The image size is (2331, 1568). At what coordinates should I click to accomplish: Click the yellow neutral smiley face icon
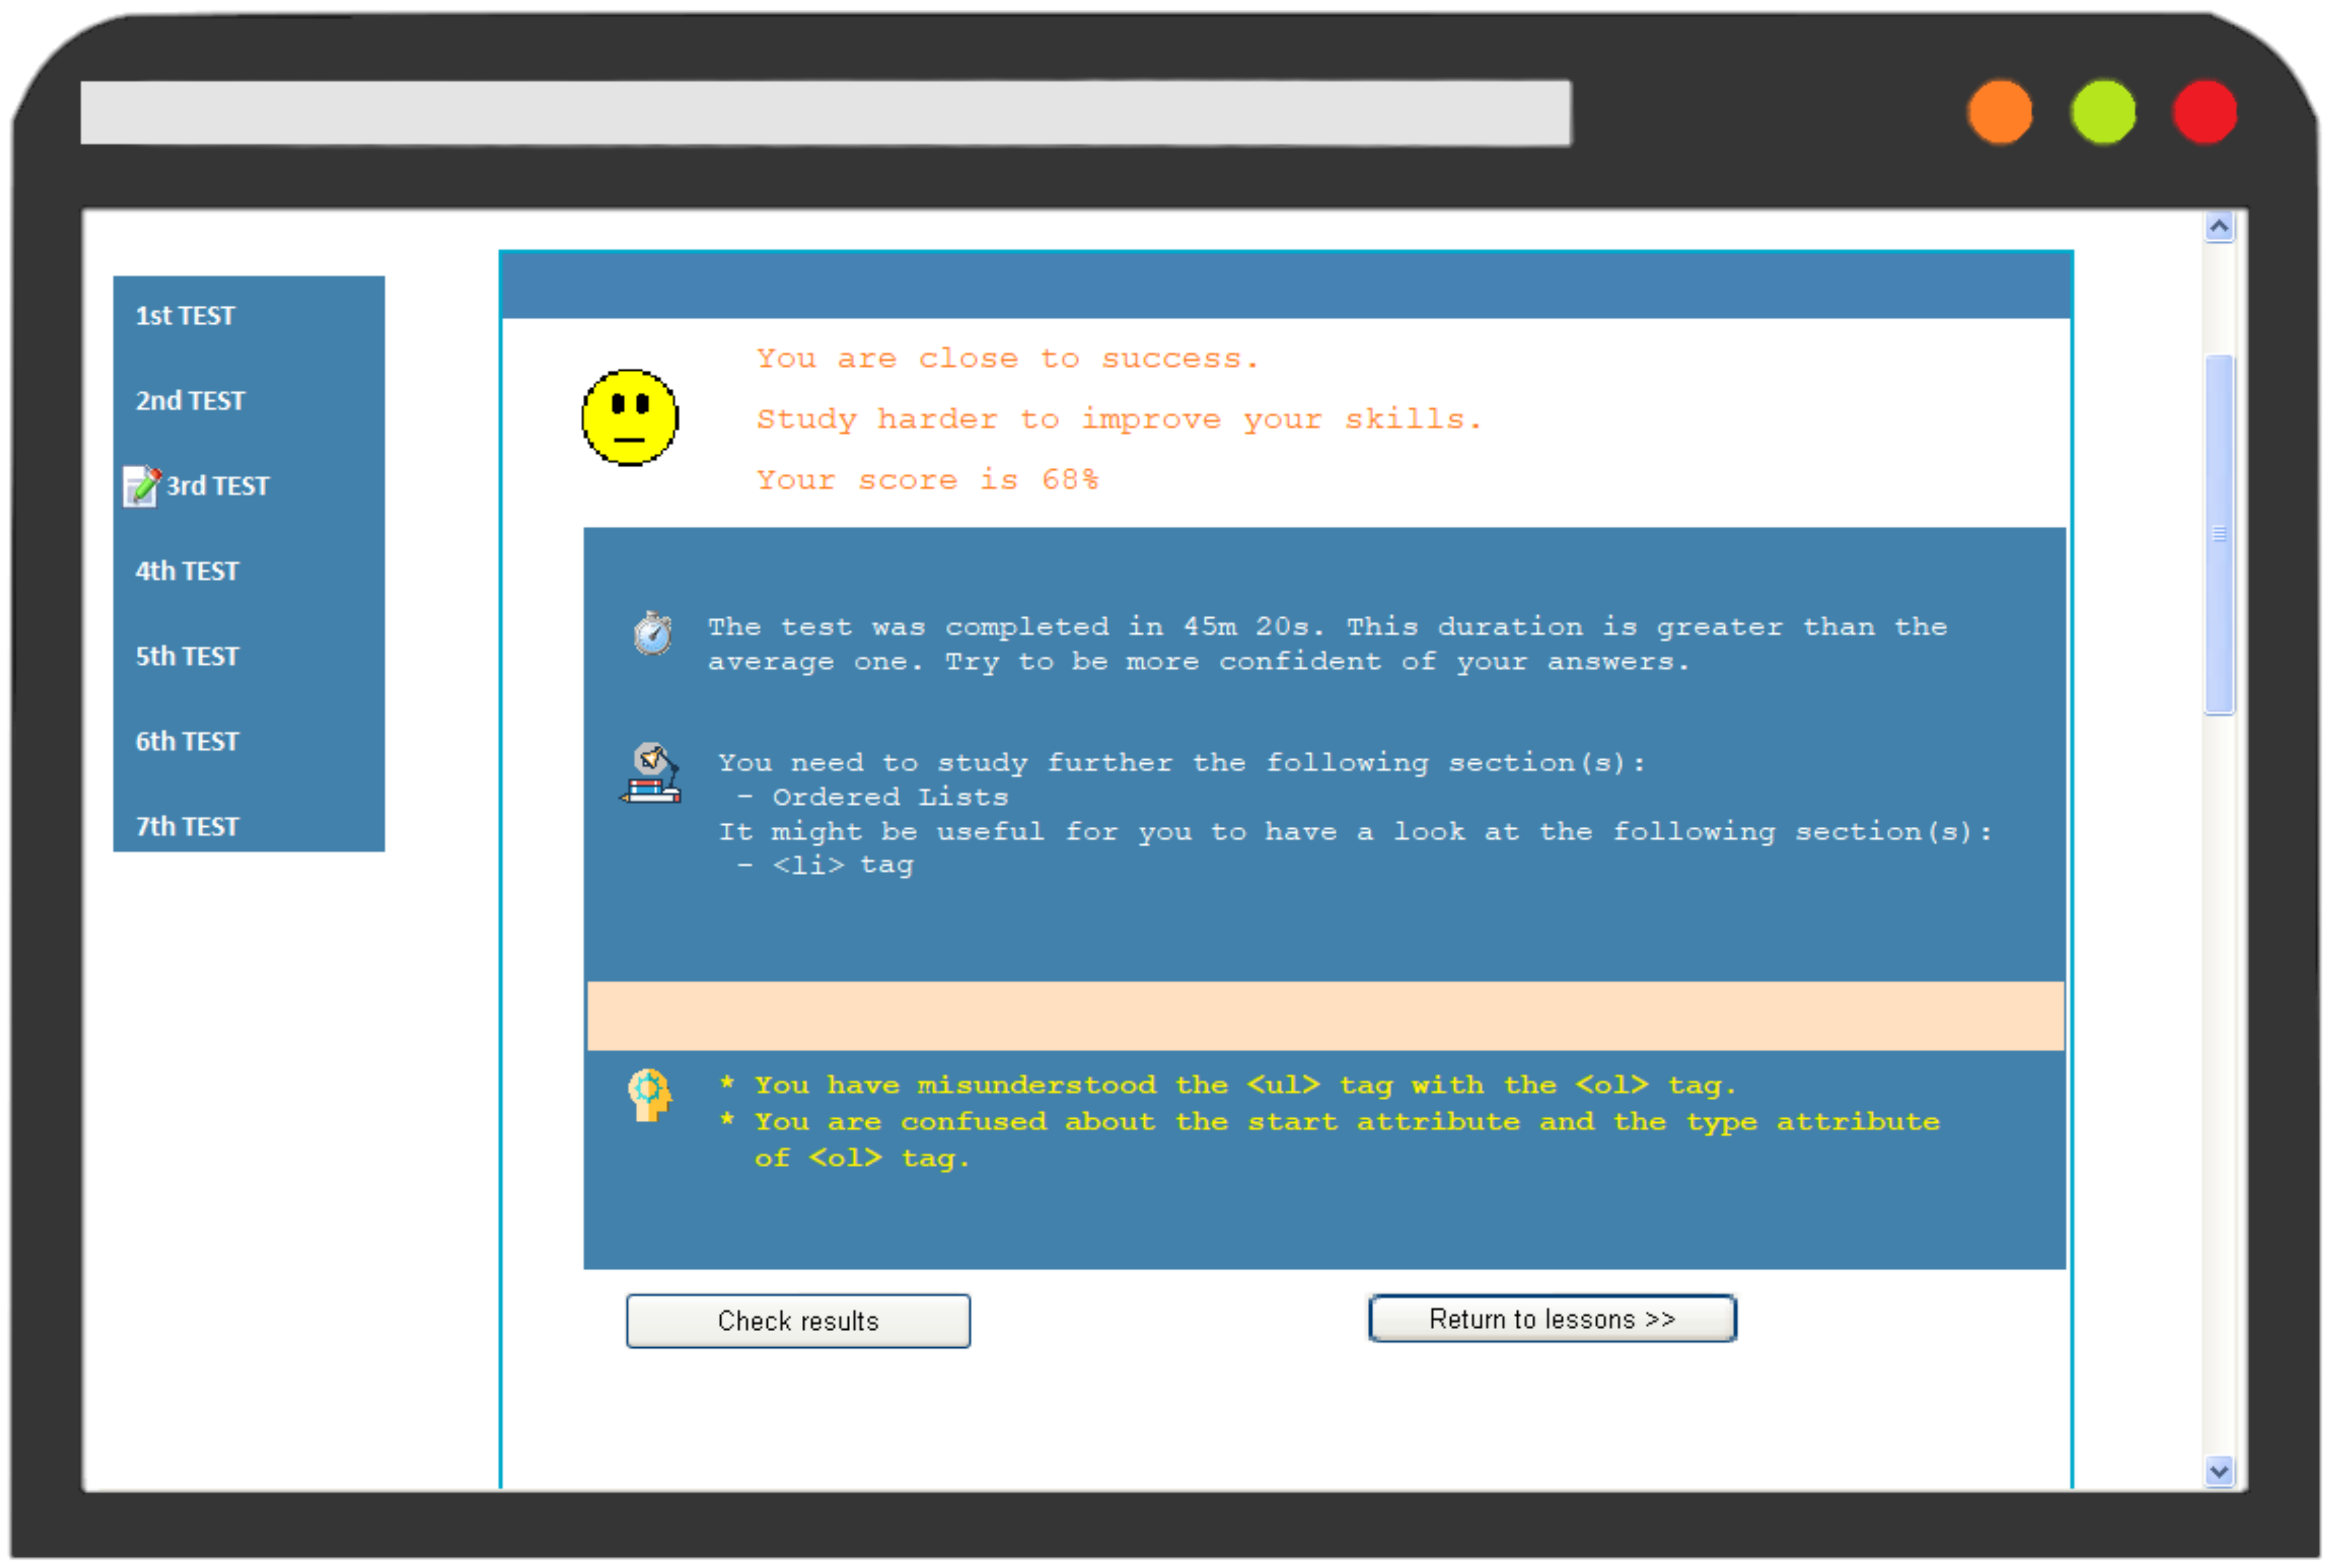pyautogui.click(x=630, y=417)
